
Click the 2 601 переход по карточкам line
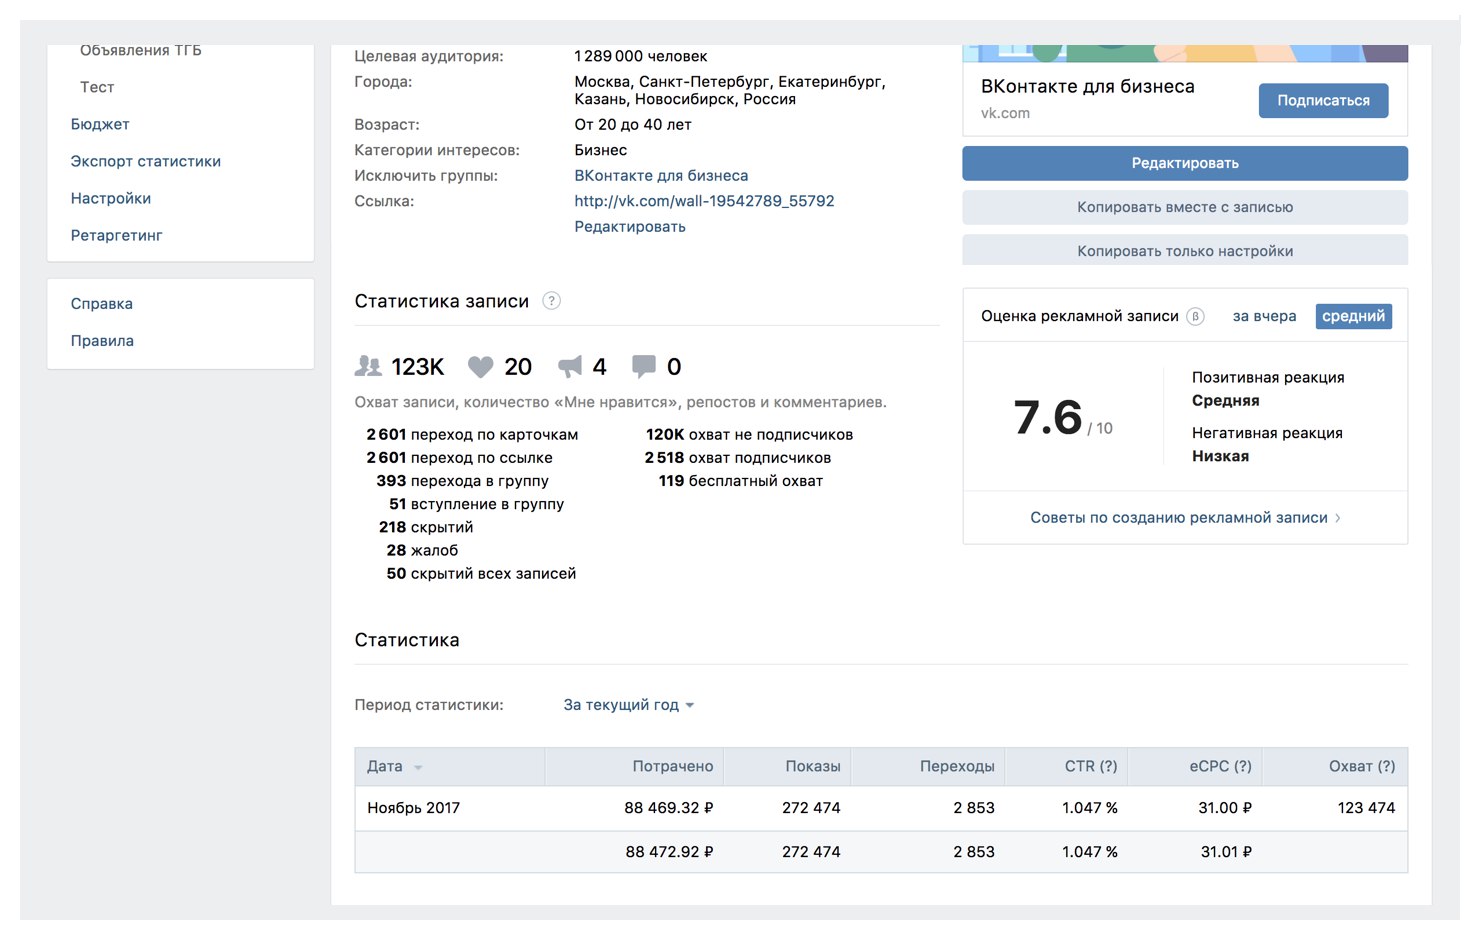[x=472, y=435]
